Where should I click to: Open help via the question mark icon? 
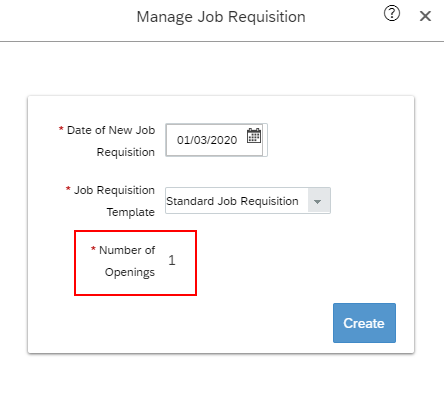point(392,14)
